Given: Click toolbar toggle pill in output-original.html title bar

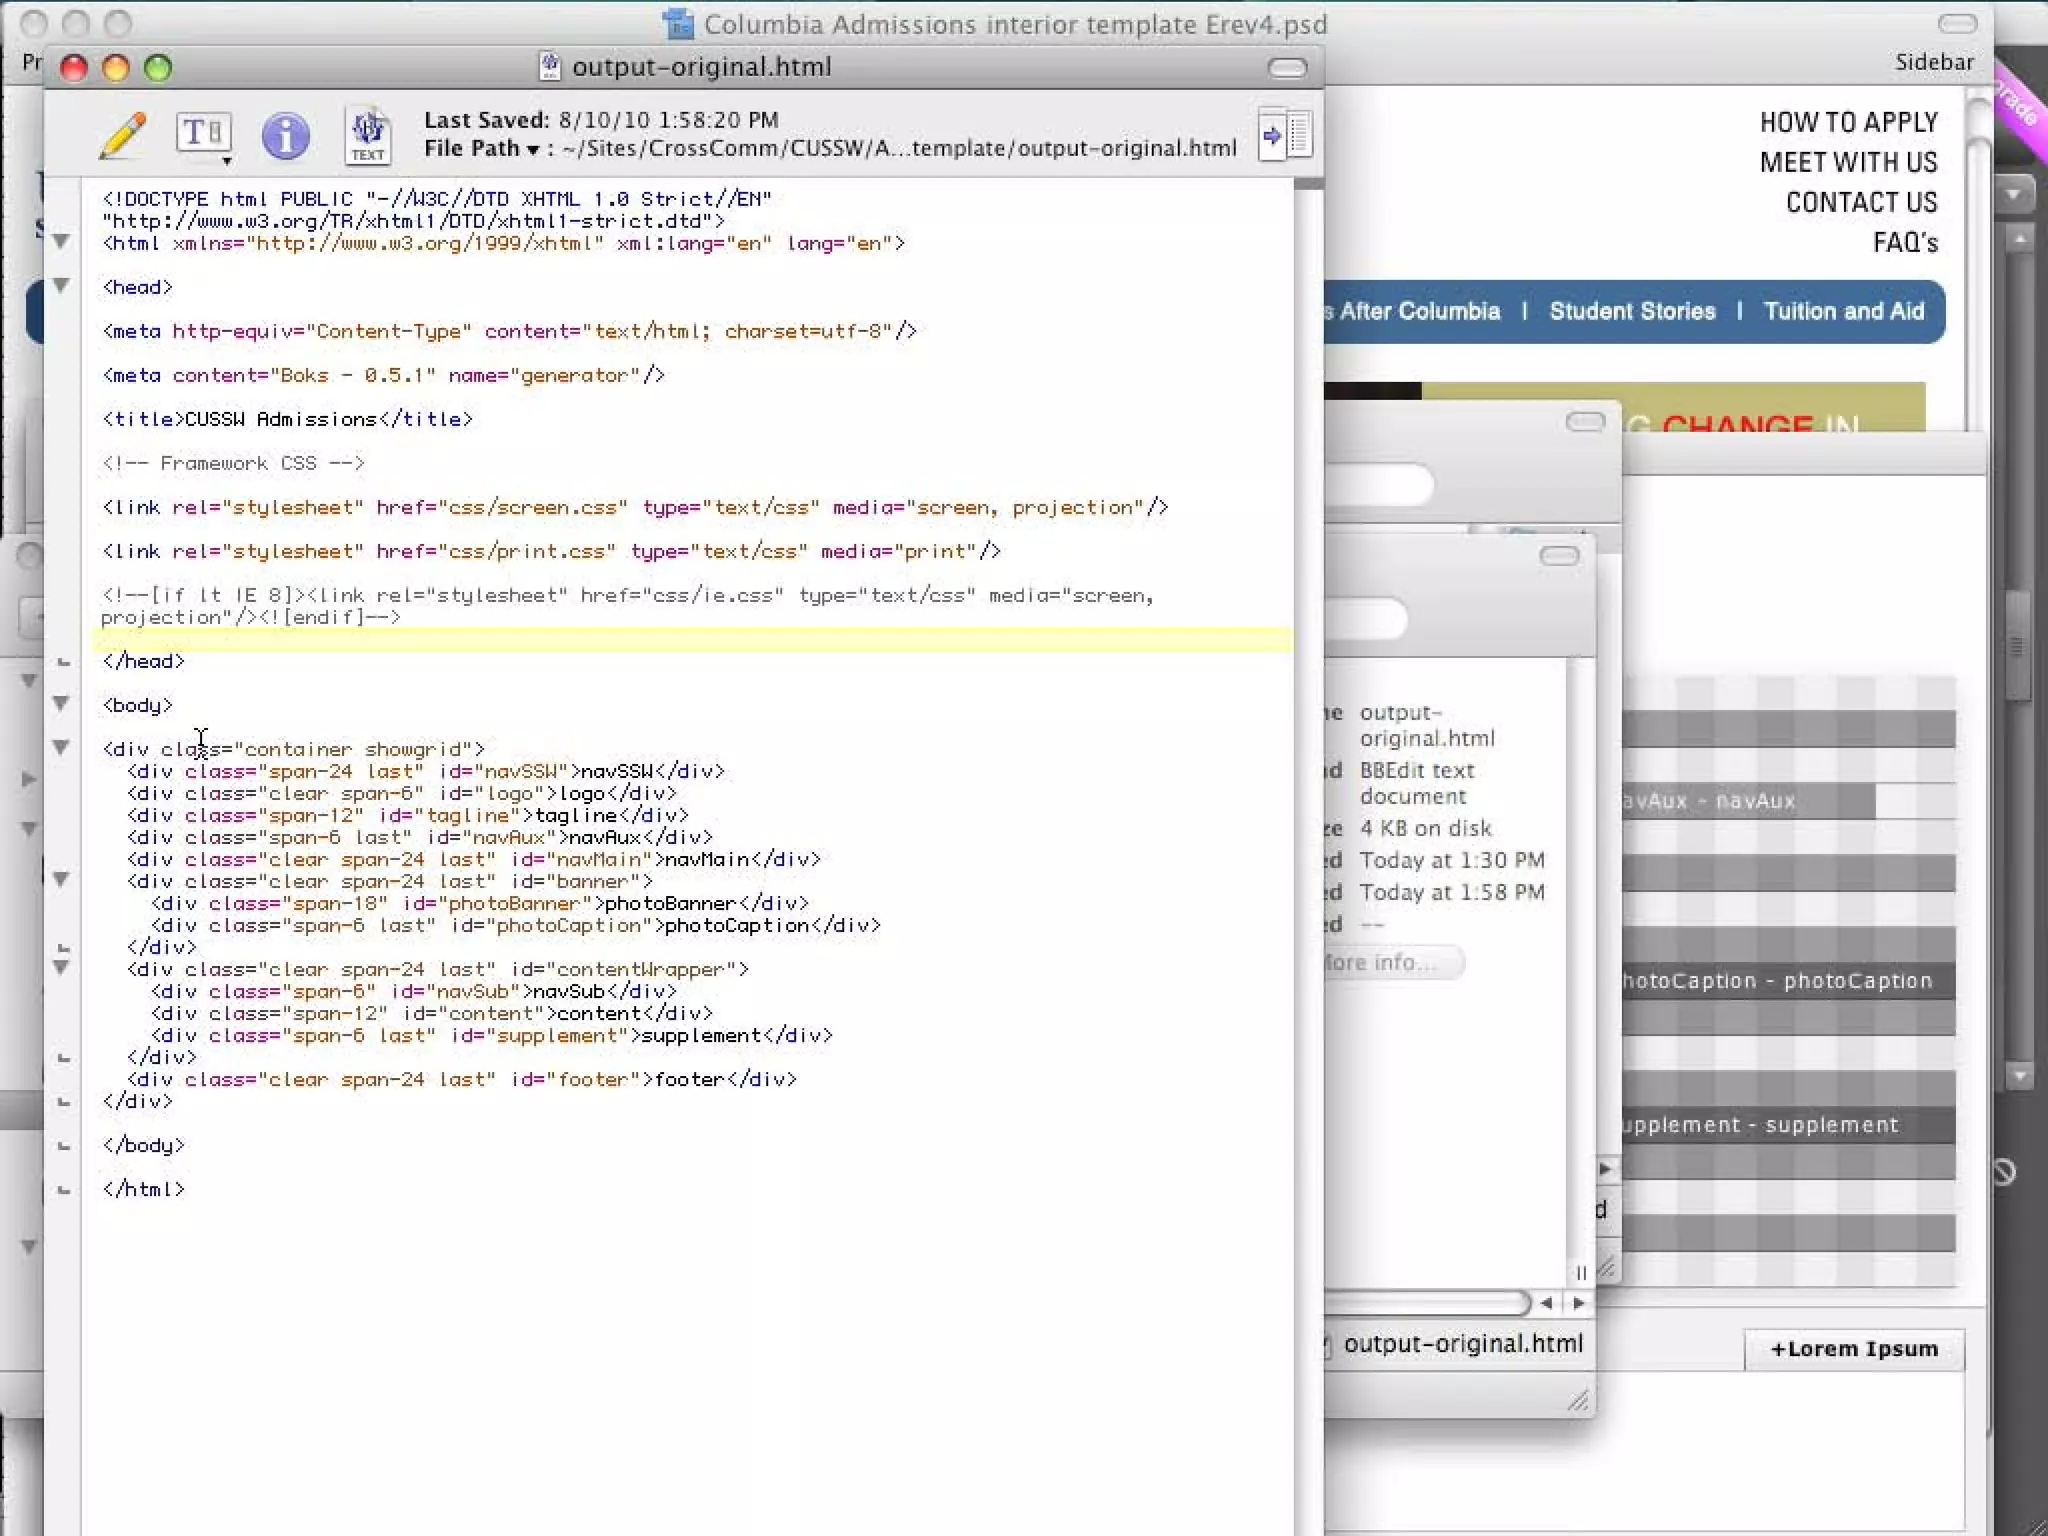Looking at the screenshot, I should [1287, 68].
